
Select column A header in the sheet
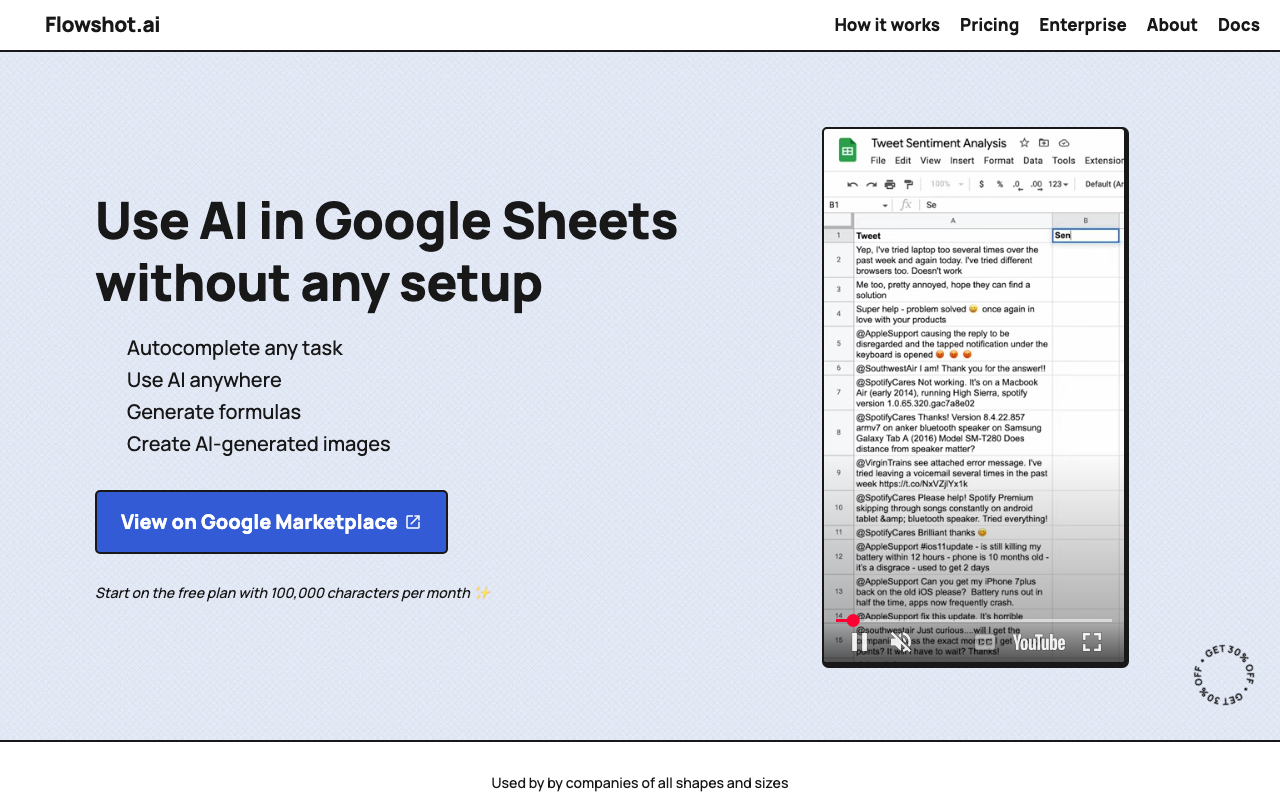coord(953,220)
